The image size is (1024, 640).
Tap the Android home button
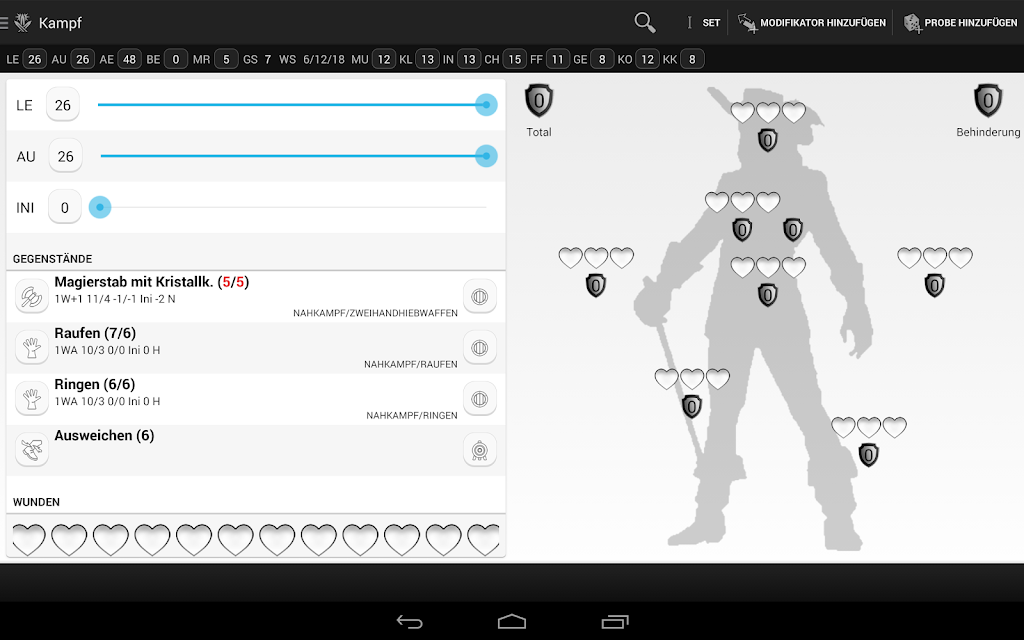coord(512,621)
